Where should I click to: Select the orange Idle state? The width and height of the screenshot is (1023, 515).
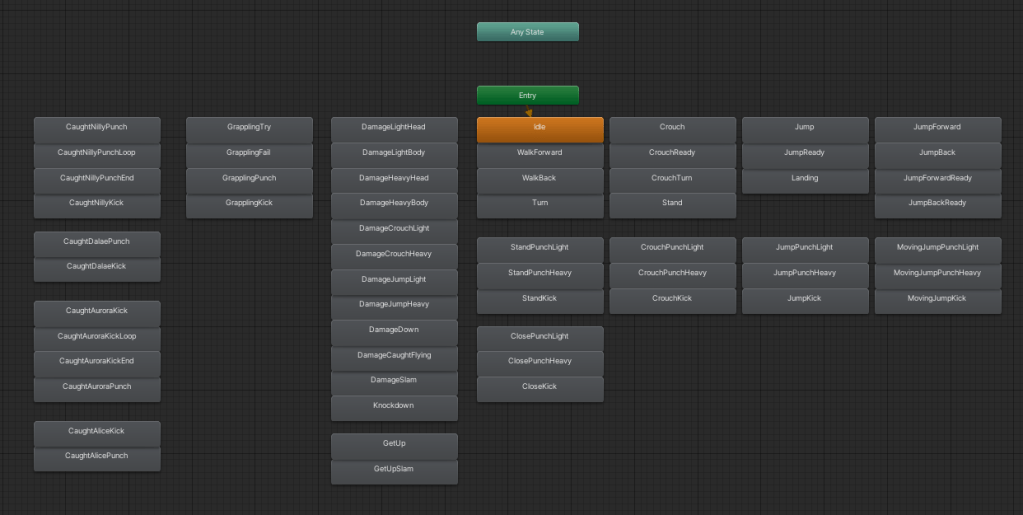click(540, 128)
